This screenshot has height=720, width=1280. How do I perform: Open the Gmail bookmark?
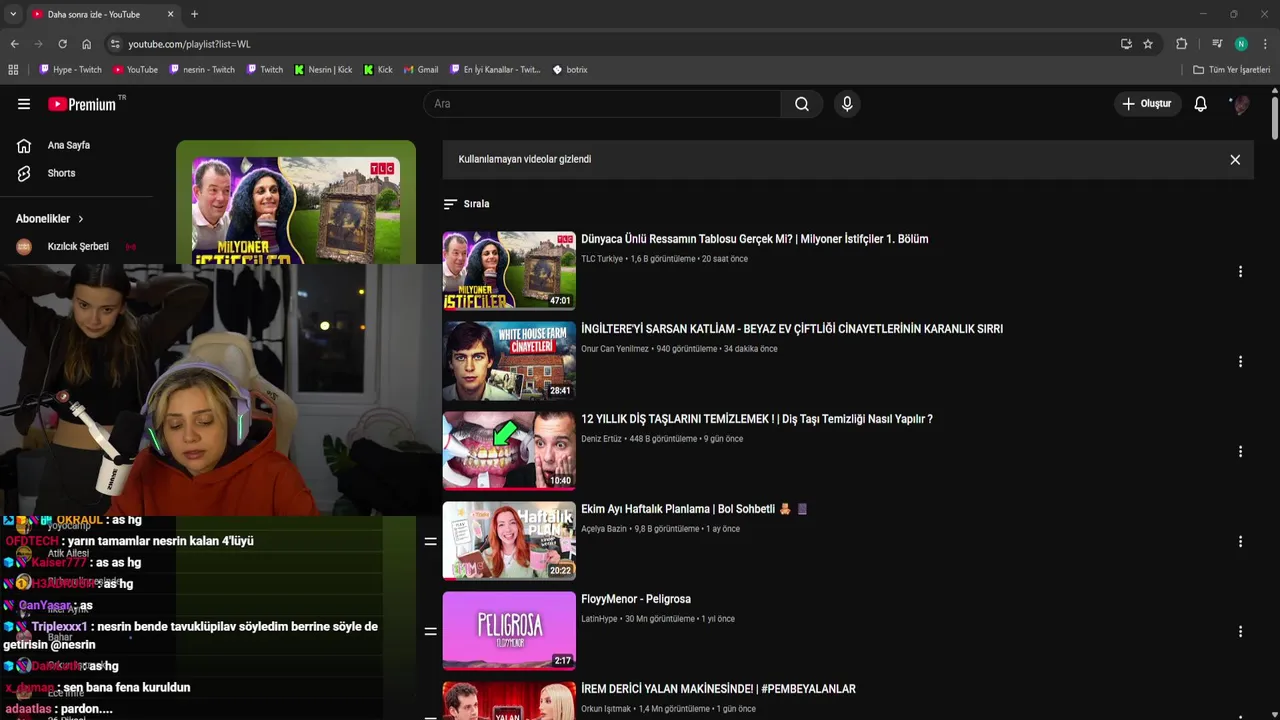click(x=421, y=70)
